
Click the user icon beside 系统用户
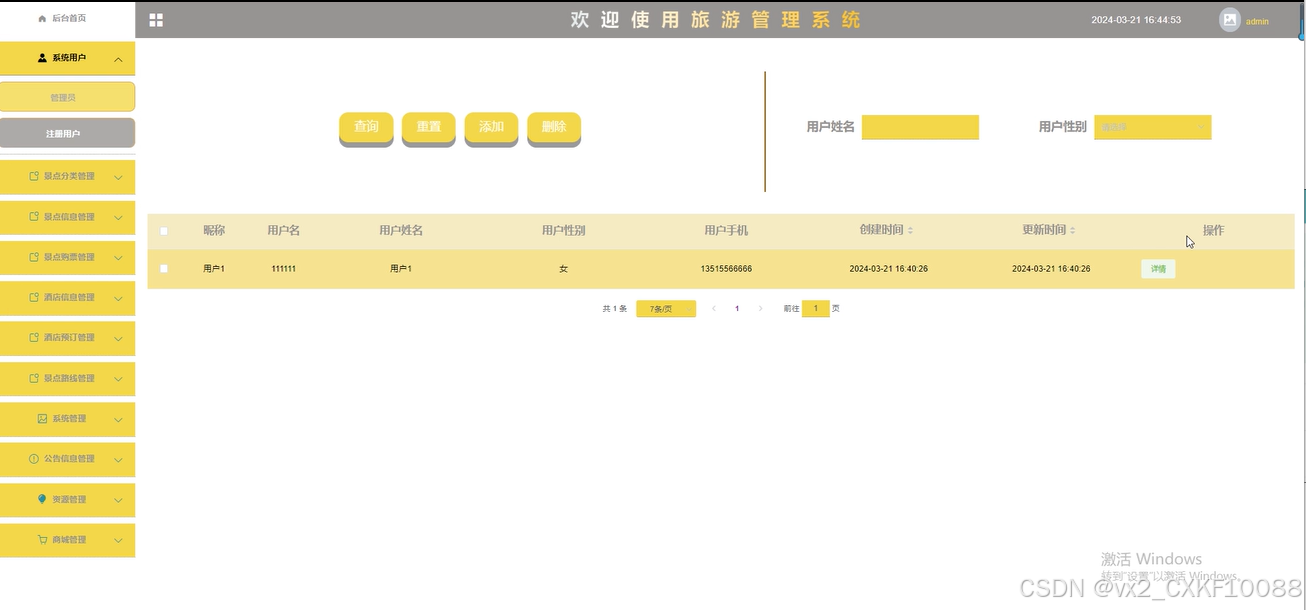click(x=42, y=58)
